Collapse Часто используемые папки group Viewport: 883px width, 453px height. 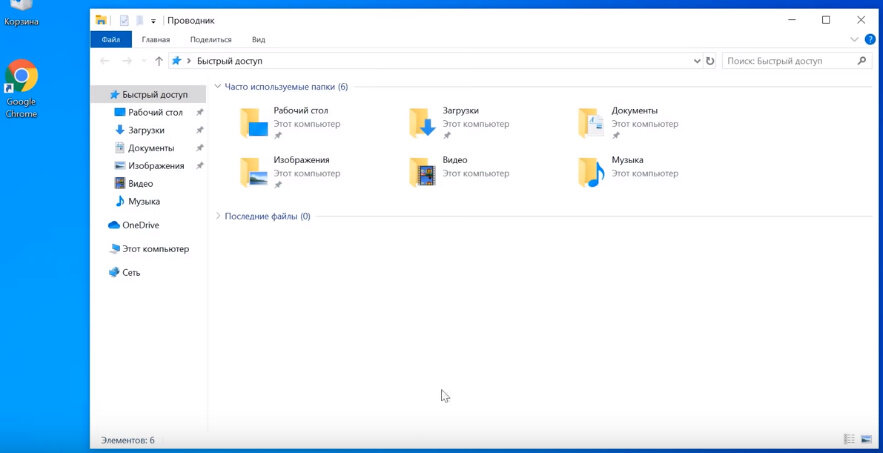pyautogui.click(x=217, y=86)
